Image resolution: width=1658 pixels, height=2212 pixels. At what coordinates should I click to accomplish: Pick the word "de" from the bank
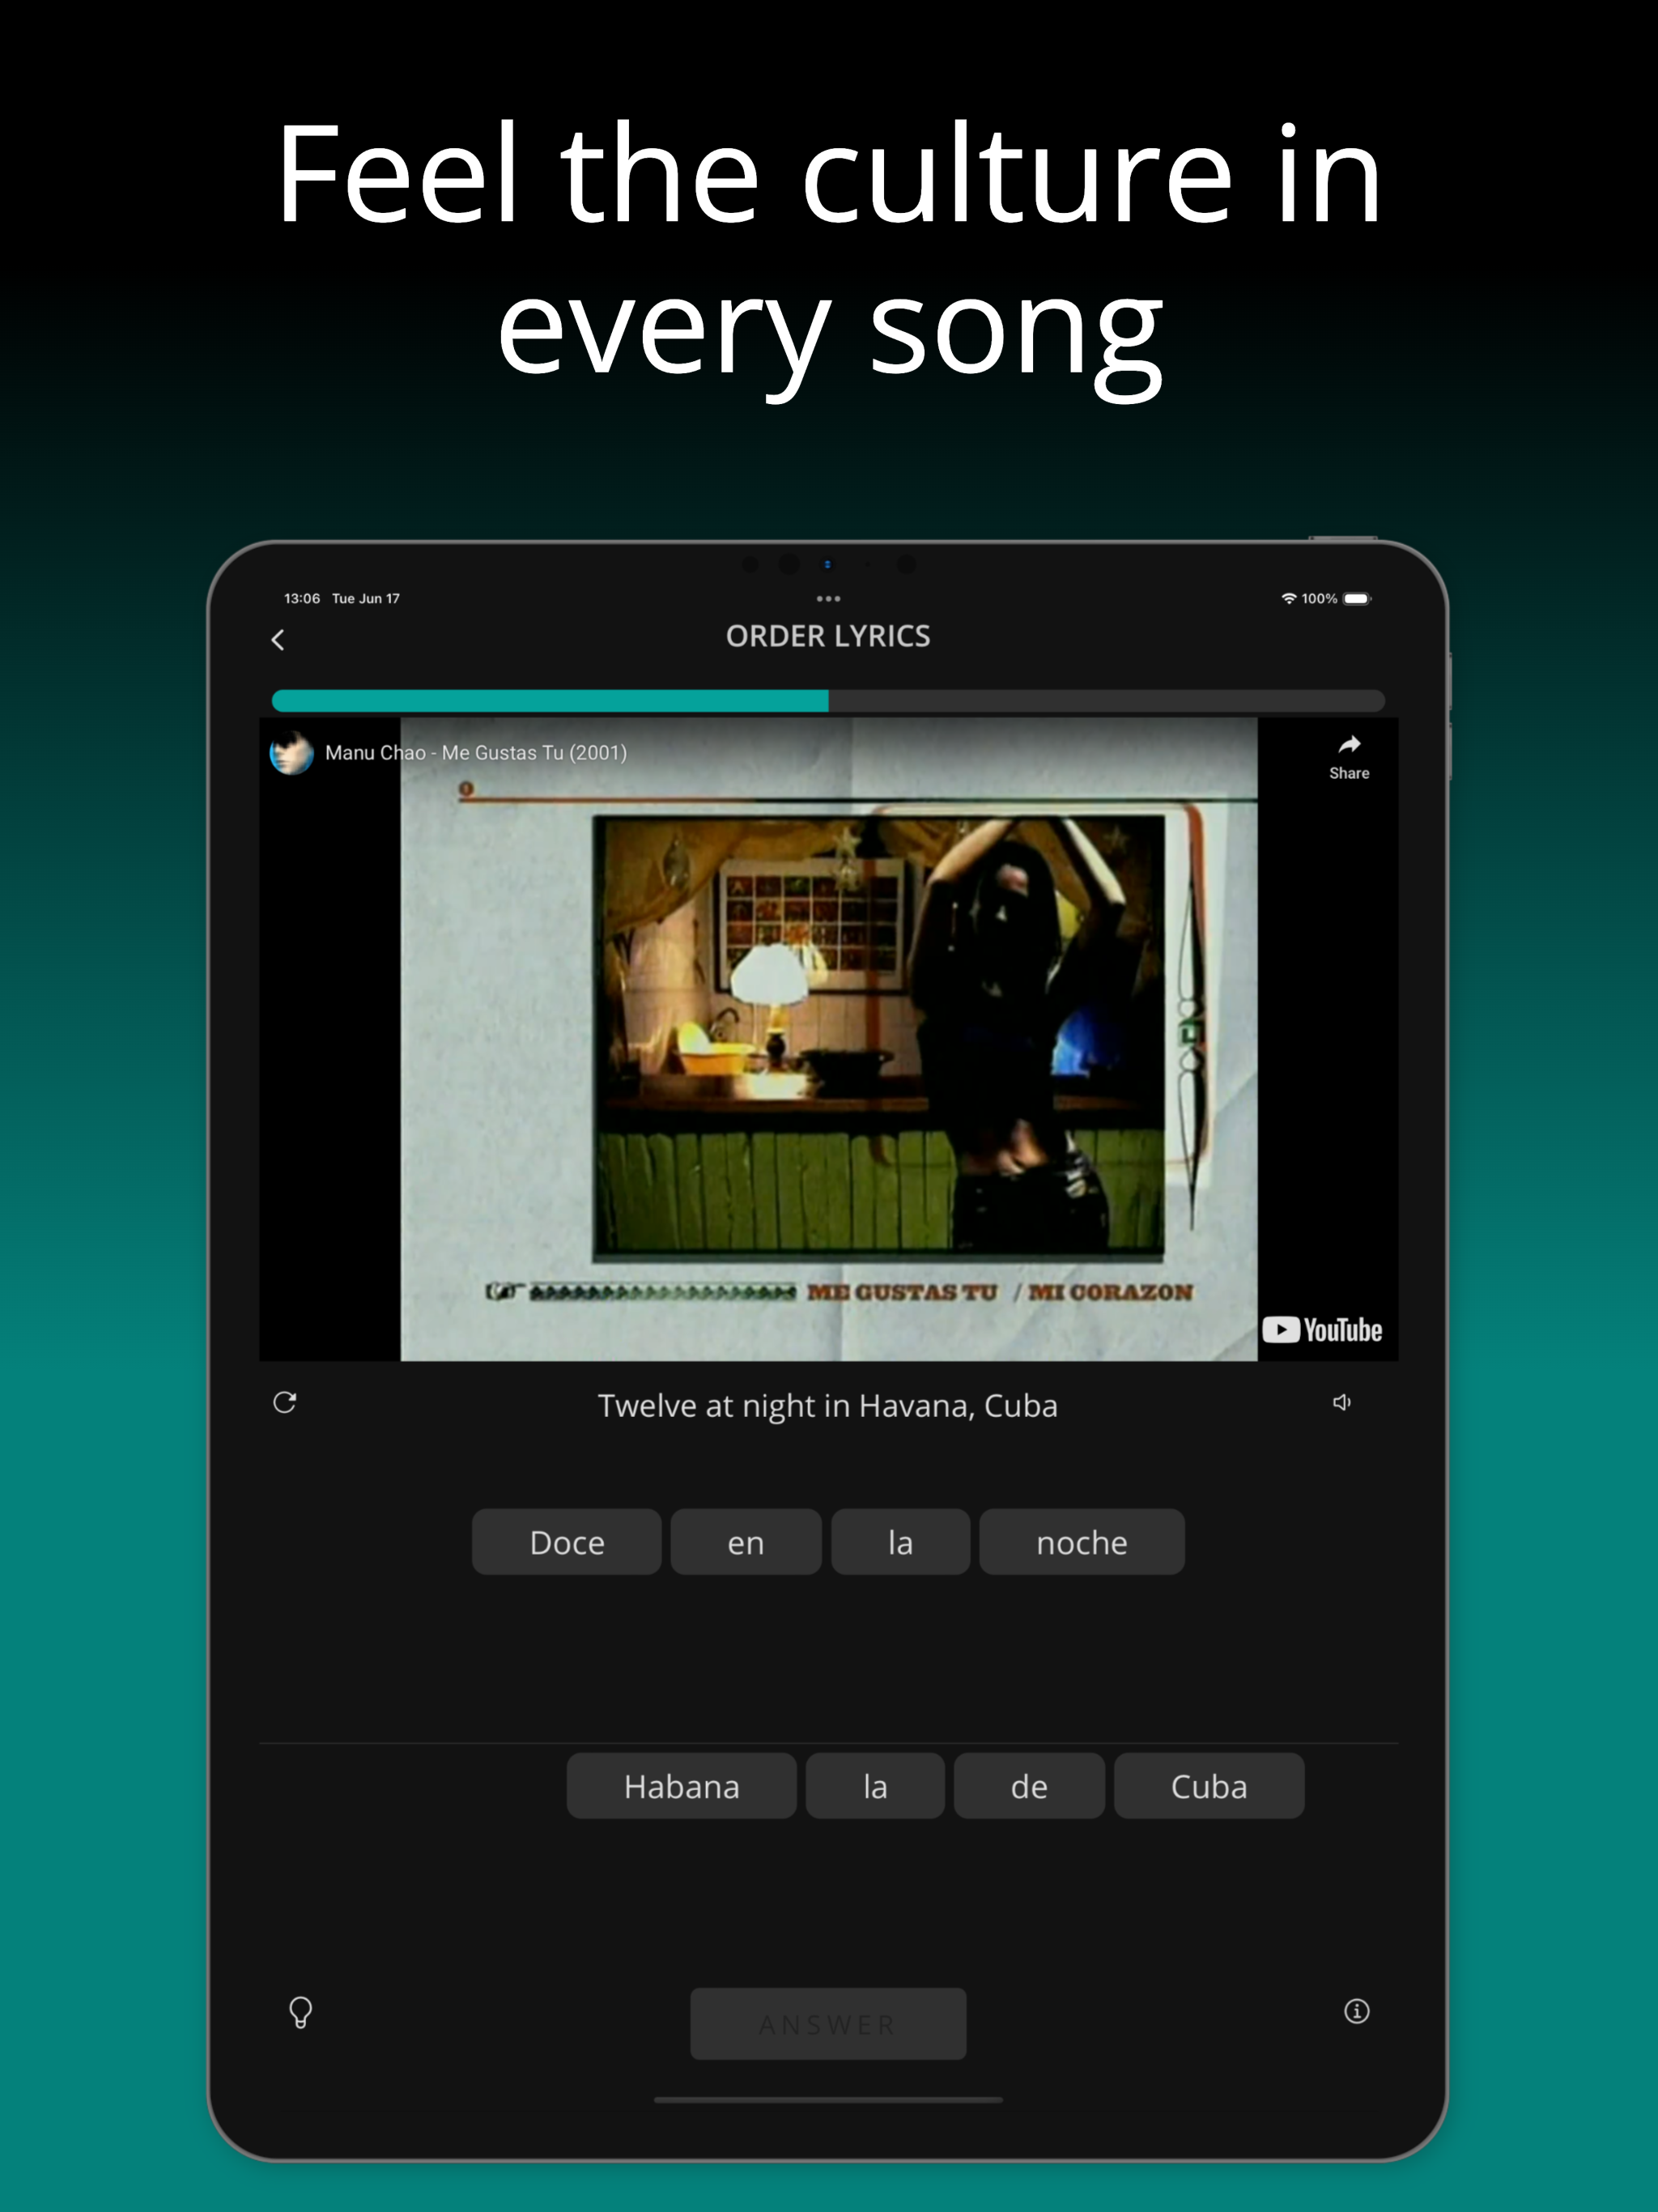(1029, 1786)
